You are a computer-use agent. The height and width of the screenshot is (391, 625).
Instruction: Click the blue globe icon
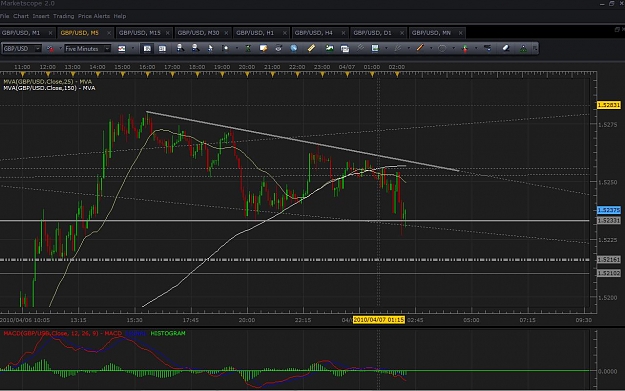click(x=294, y=48)
